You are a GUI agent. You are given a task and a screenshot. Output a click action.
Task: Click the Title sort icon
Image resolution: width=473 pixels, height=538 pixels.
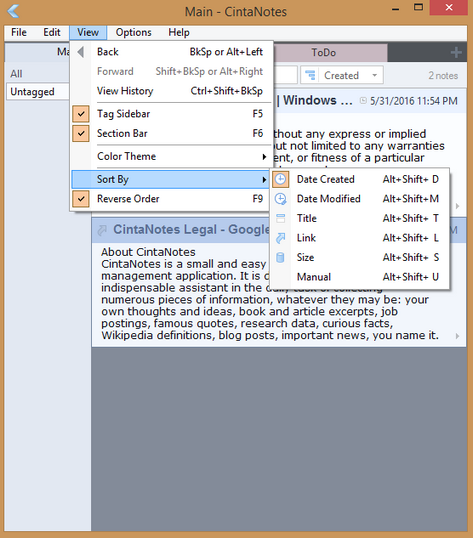point(281,218)
